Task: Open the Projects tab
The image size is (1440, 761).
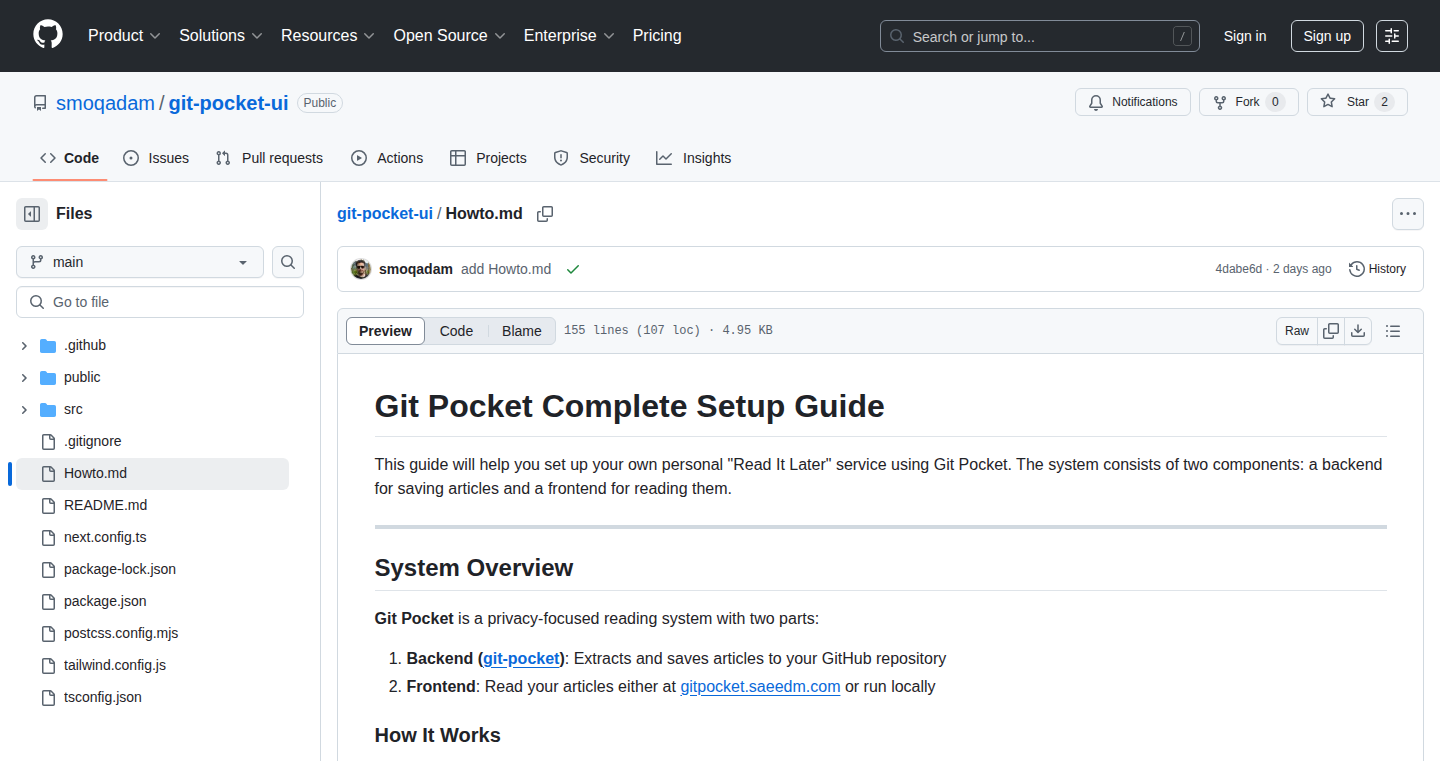Action: tap(488, 158)
